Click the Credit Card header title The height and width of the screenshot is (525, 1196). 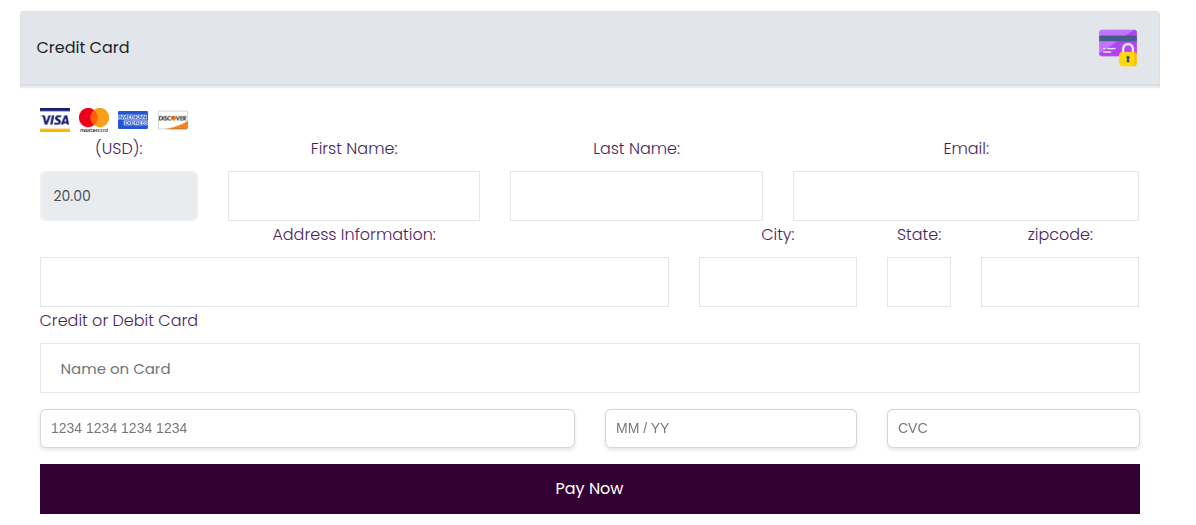pos(83,47)
